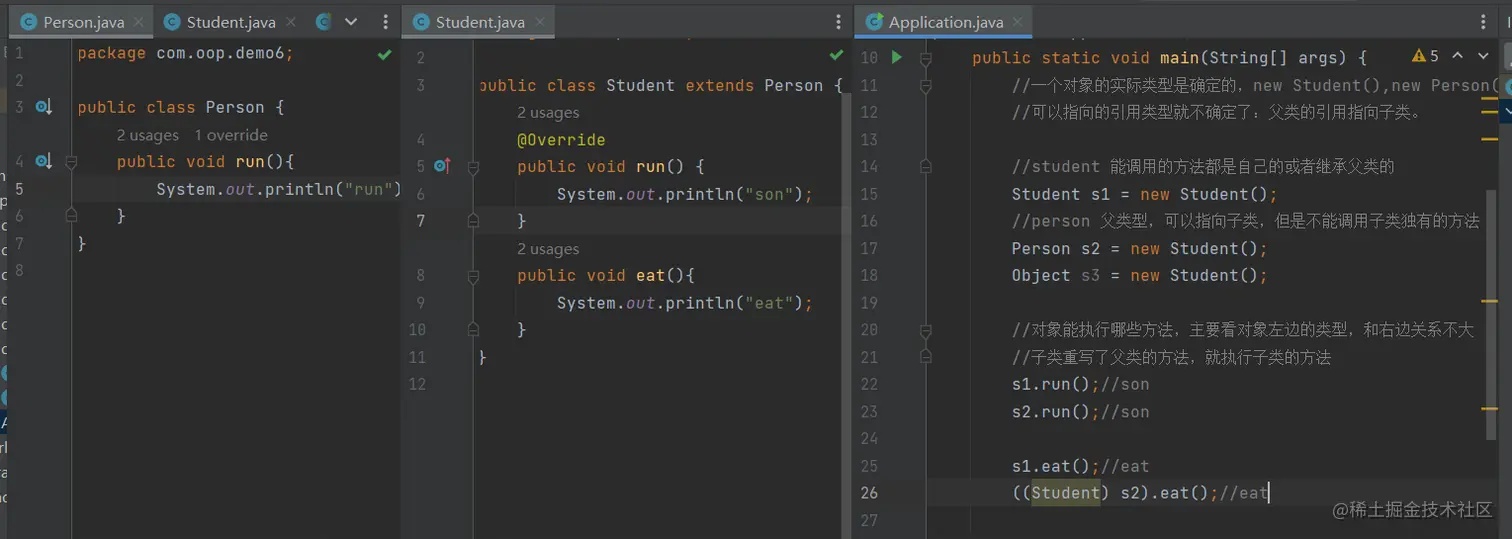Collapse Student run() at its line 5 fold marker
This screenshot has width=1512, height=539.
pyautogui.click(x=474, y=166)
